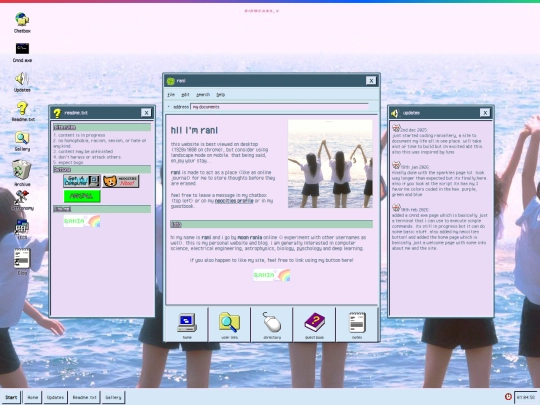This screenshot has width=540, height=405.
Task: Click the "2nd dec 2025" date in updates
Action: [414, 130]
